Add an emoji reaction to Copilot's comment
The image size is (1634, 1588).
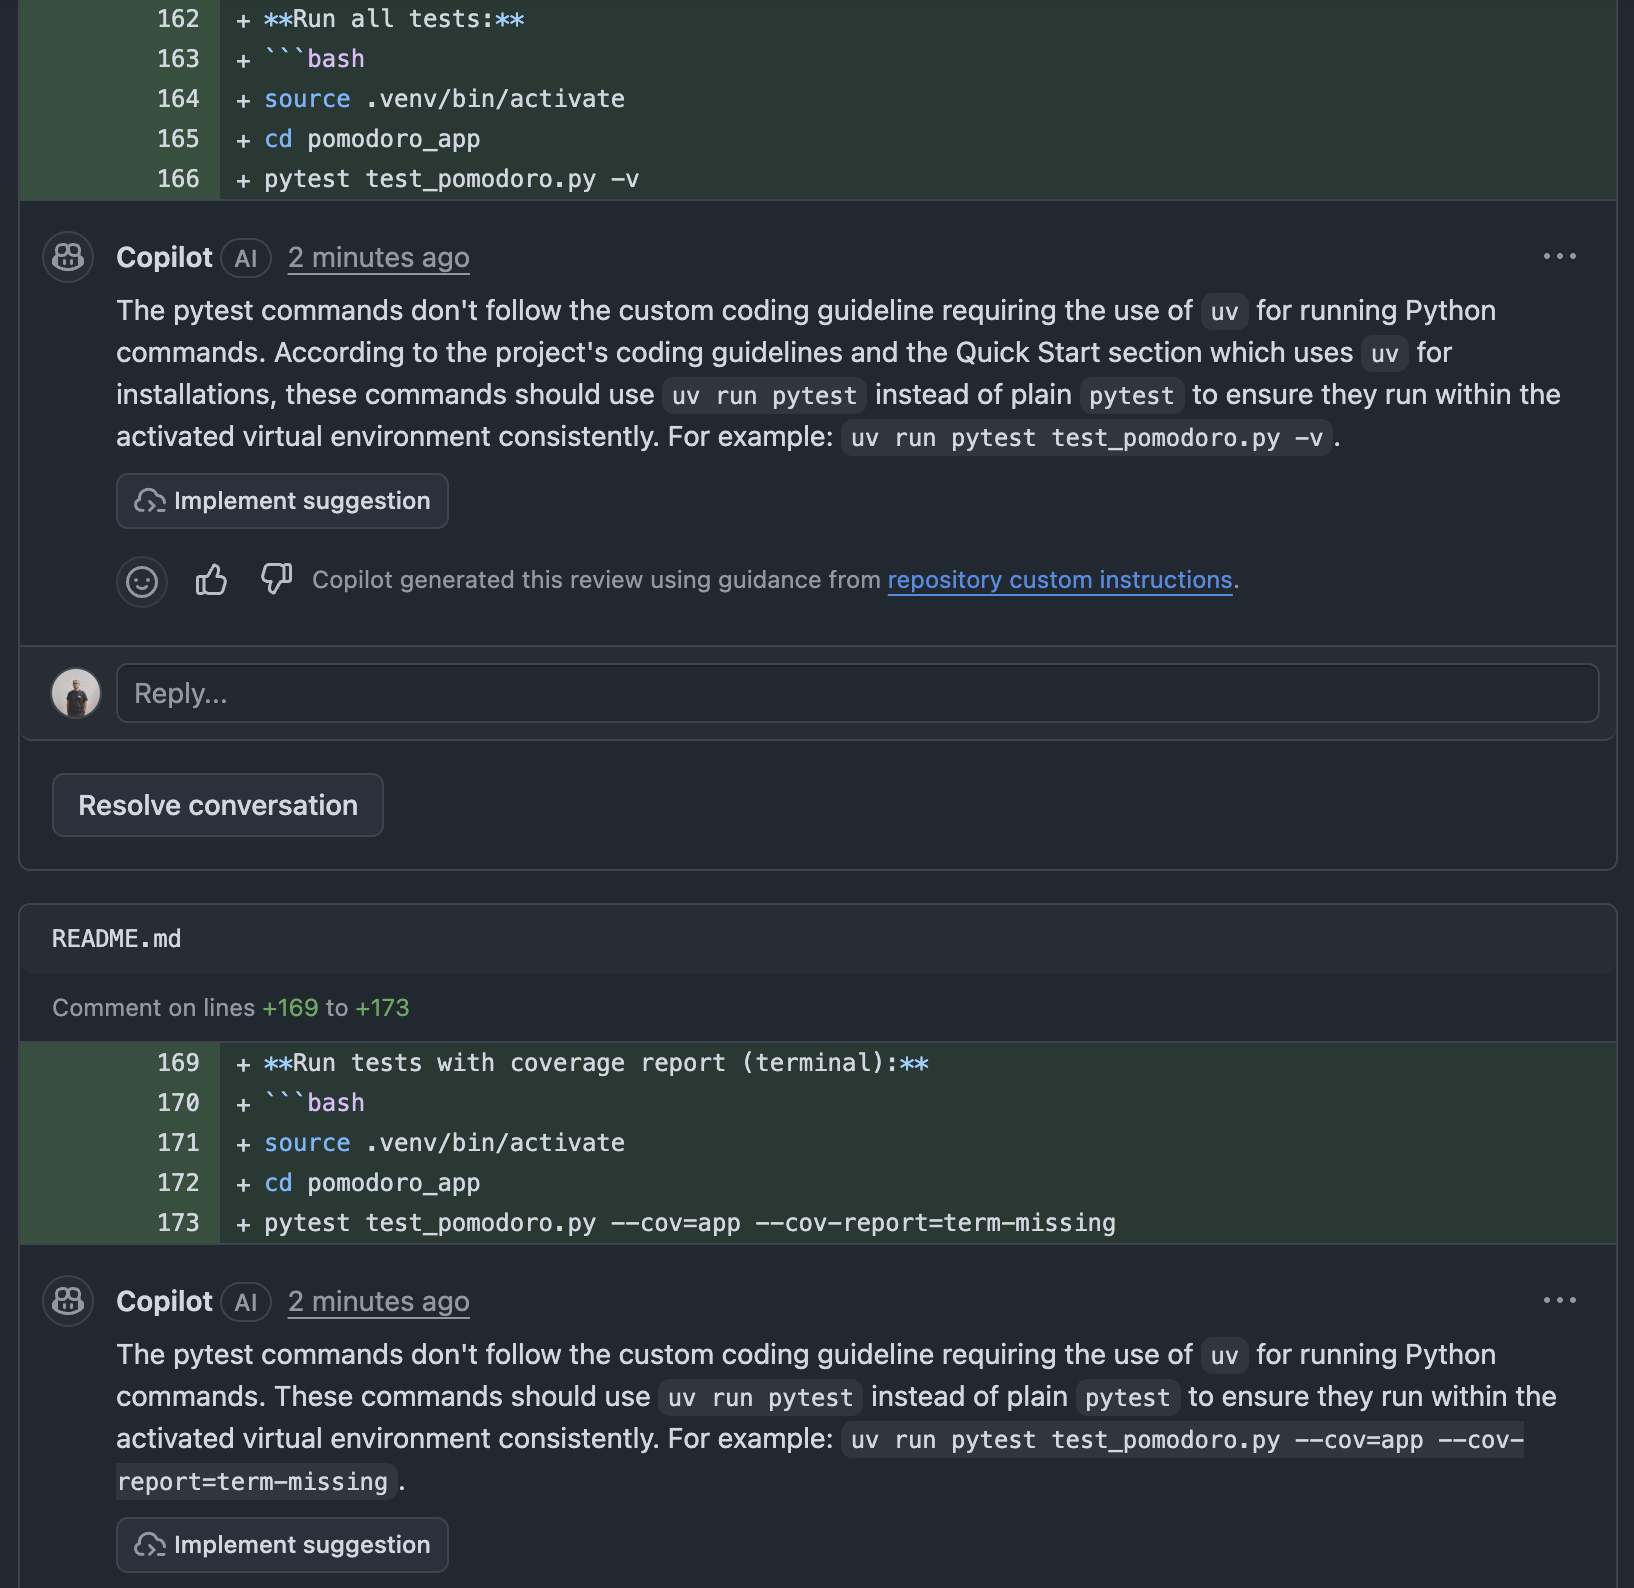(141, 581)
